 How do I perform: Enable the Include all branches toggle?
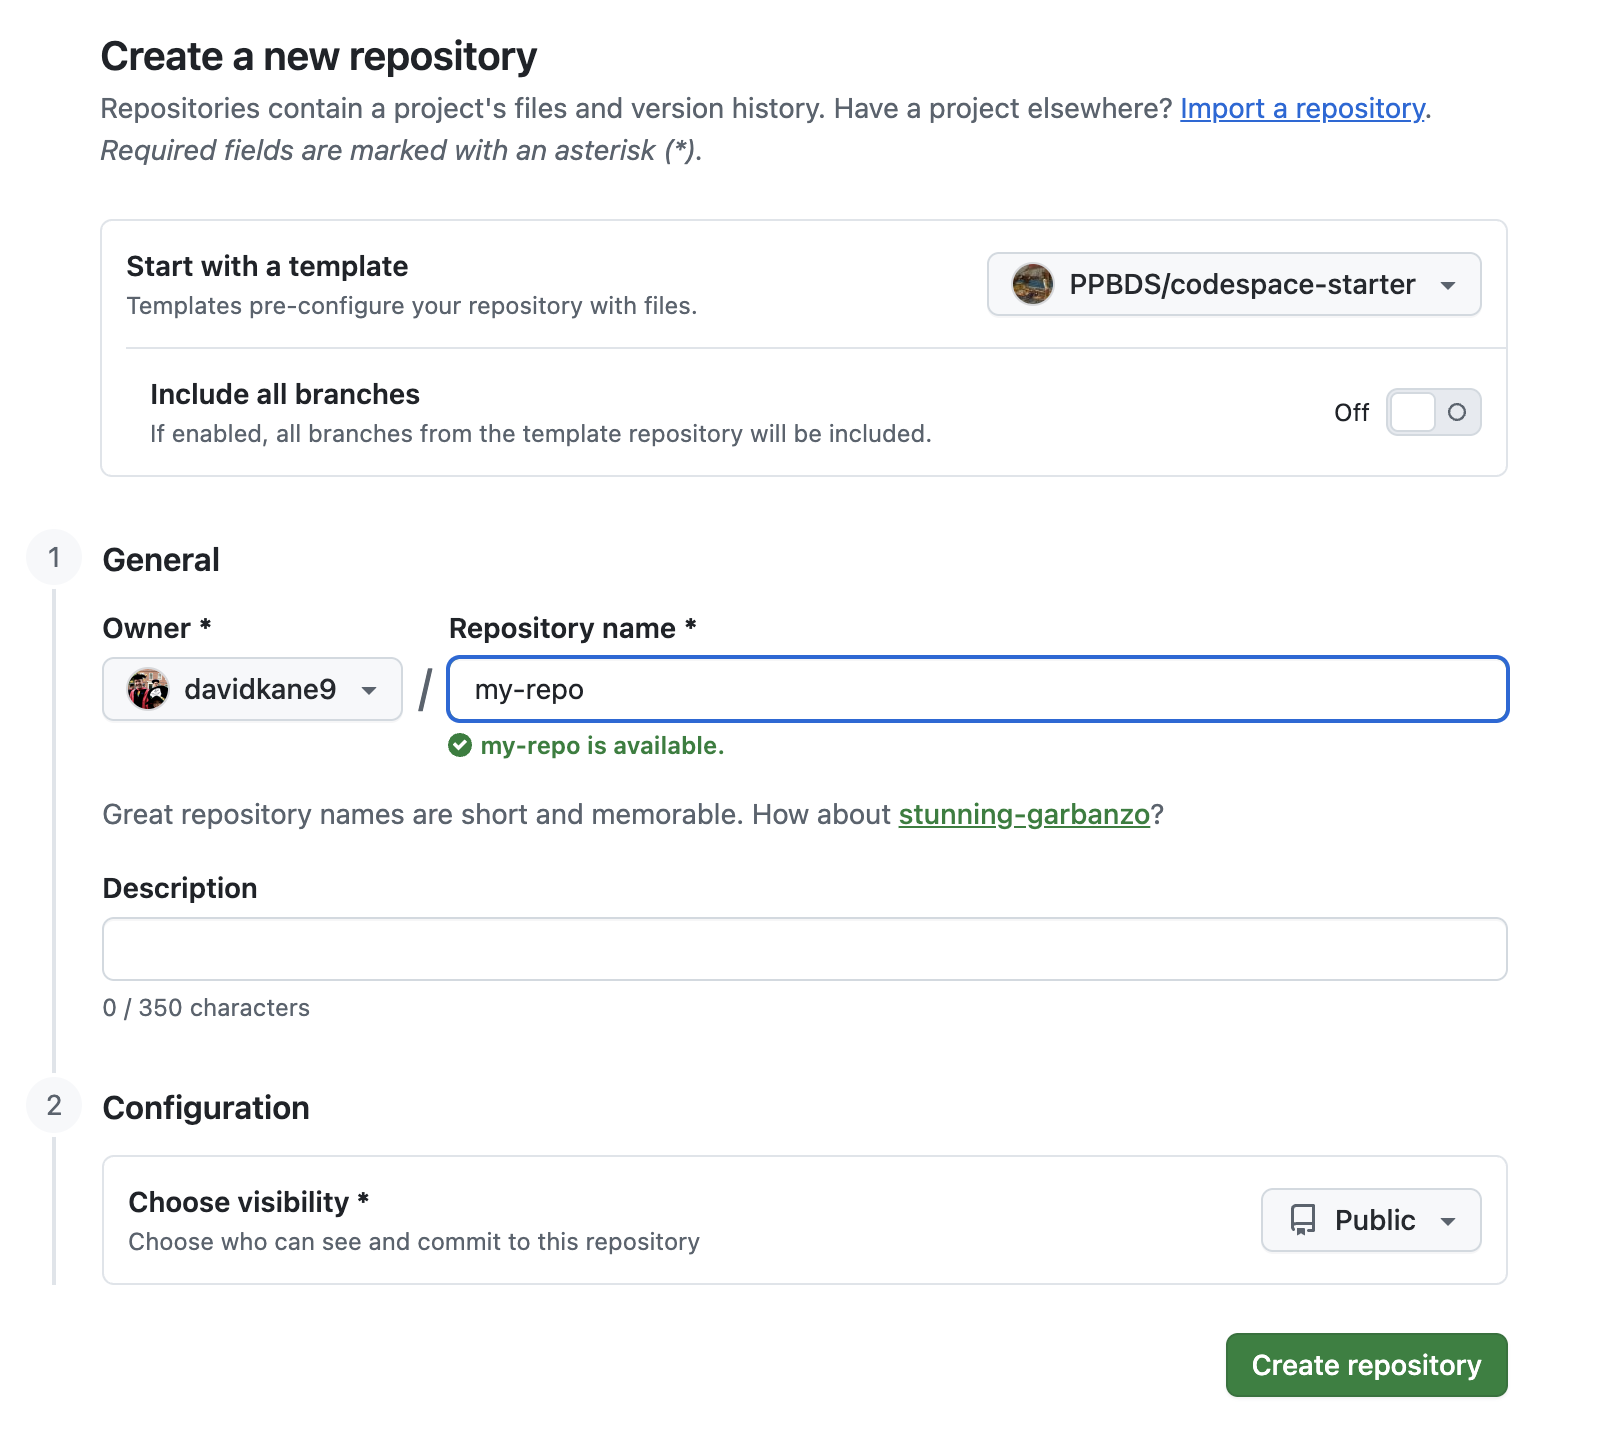pyautogui.click(x=1433, y=412)
